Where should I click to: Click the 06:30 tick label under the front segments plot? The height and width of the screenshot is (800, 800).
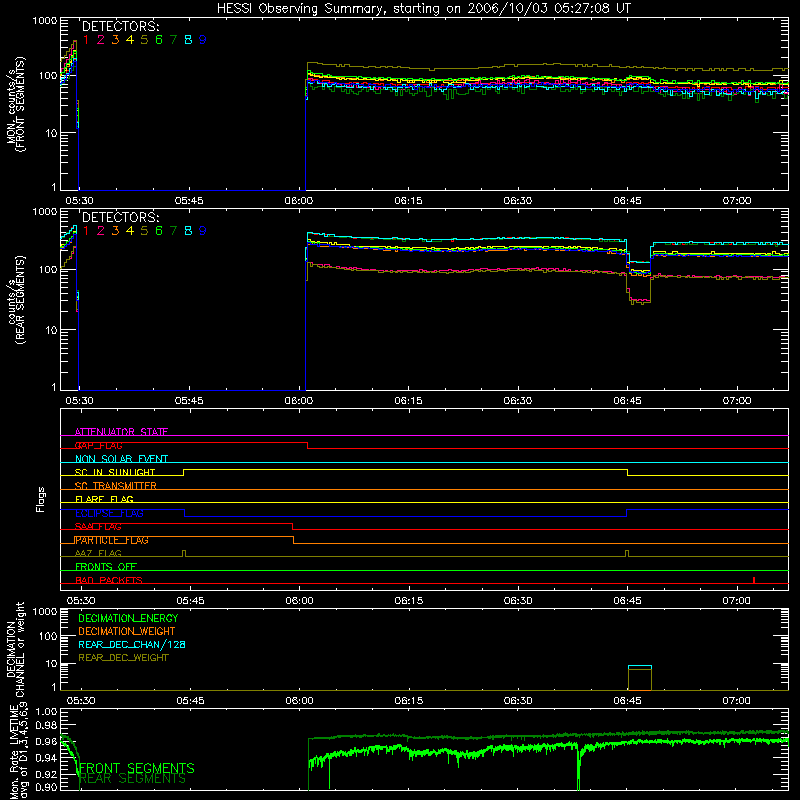pyautogui.click(x=518, y=201)
